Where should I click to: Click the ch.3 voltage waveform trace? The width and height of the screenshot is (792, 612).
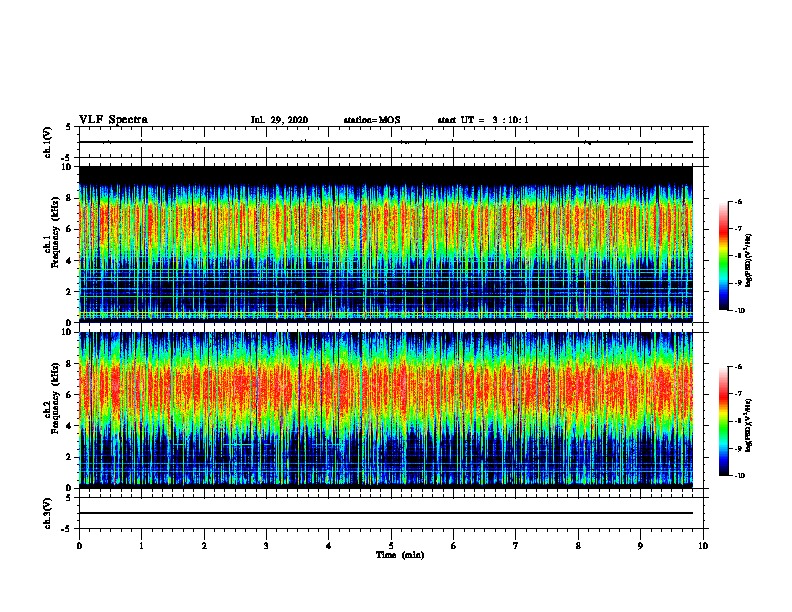386,513
